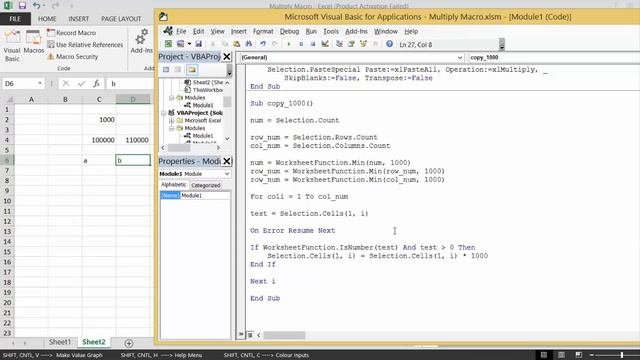Image resolution: width=640 pixels, height=360 pixels.
Task: Save the macro workbook from VBA toolbar
Action: coord(198,44)
